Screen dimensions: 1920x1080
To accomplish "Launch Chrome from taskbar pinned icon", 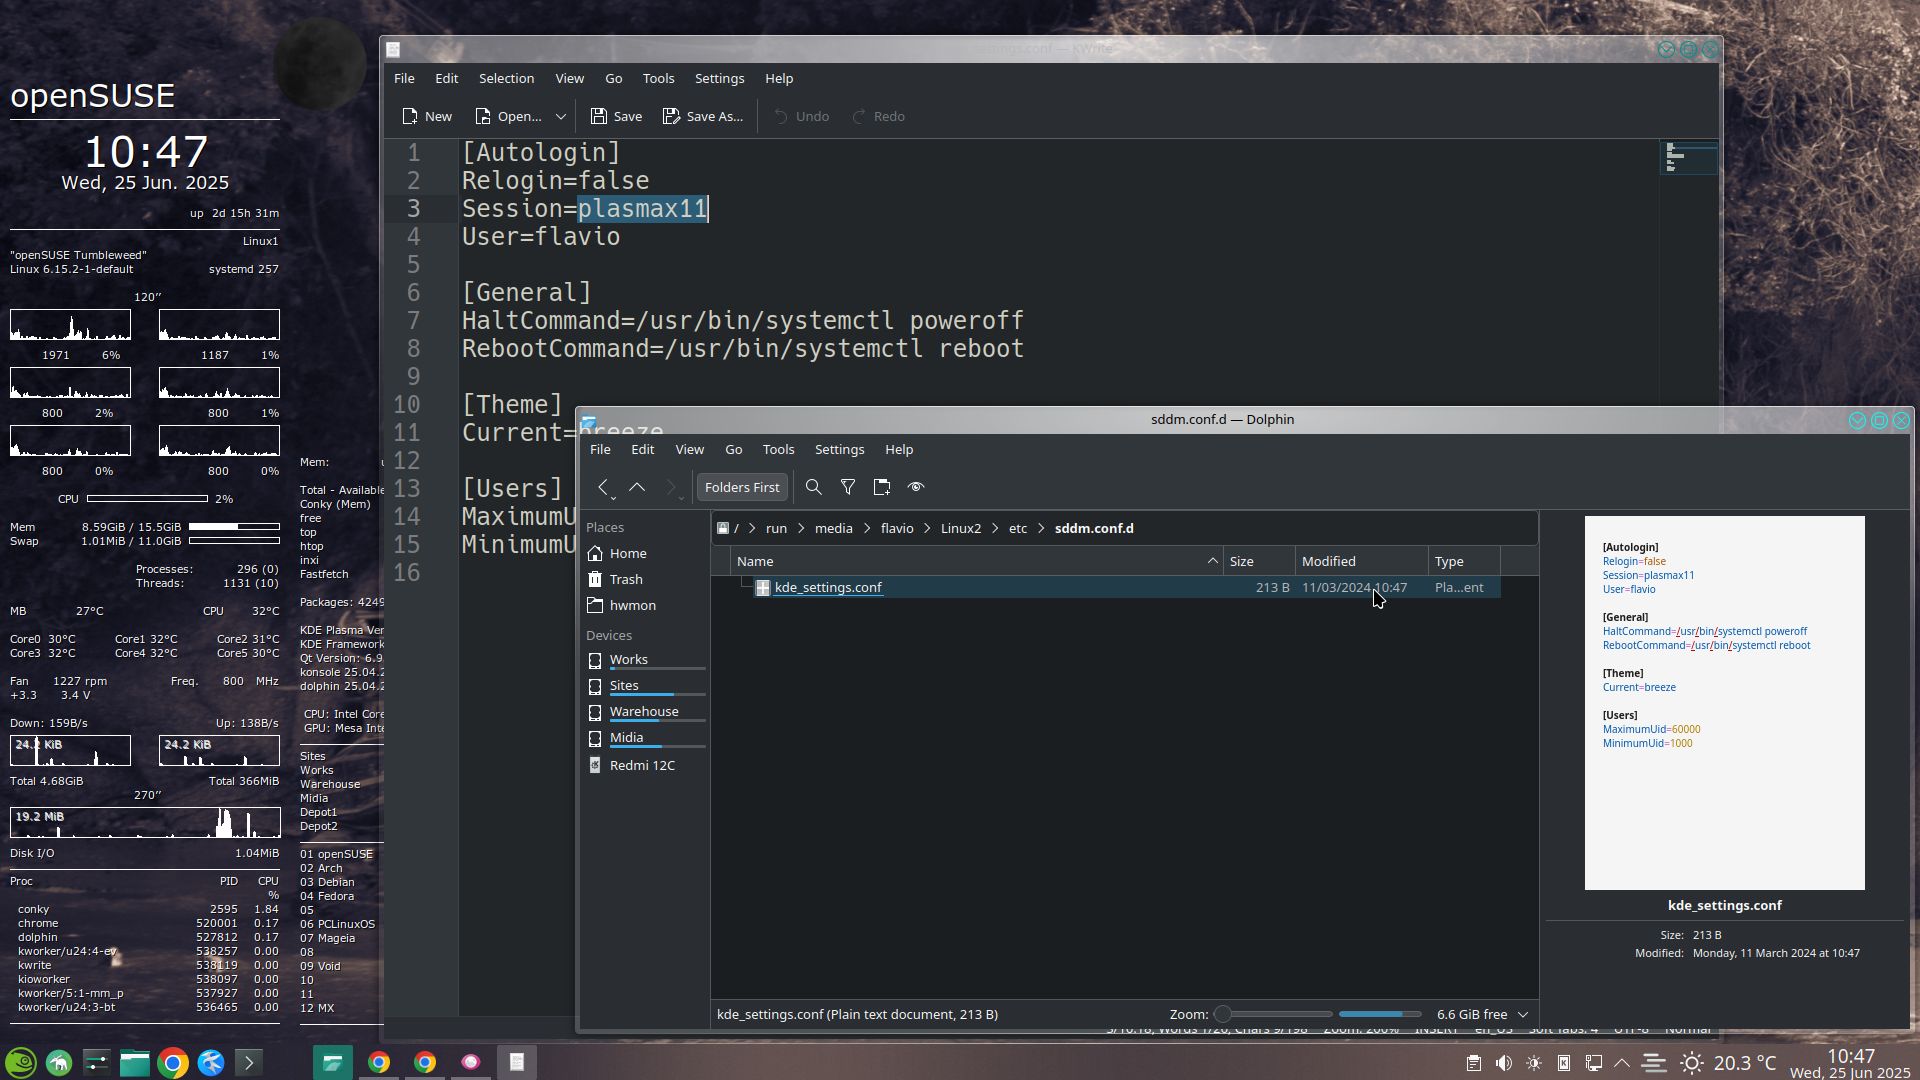I will 172,1062.
